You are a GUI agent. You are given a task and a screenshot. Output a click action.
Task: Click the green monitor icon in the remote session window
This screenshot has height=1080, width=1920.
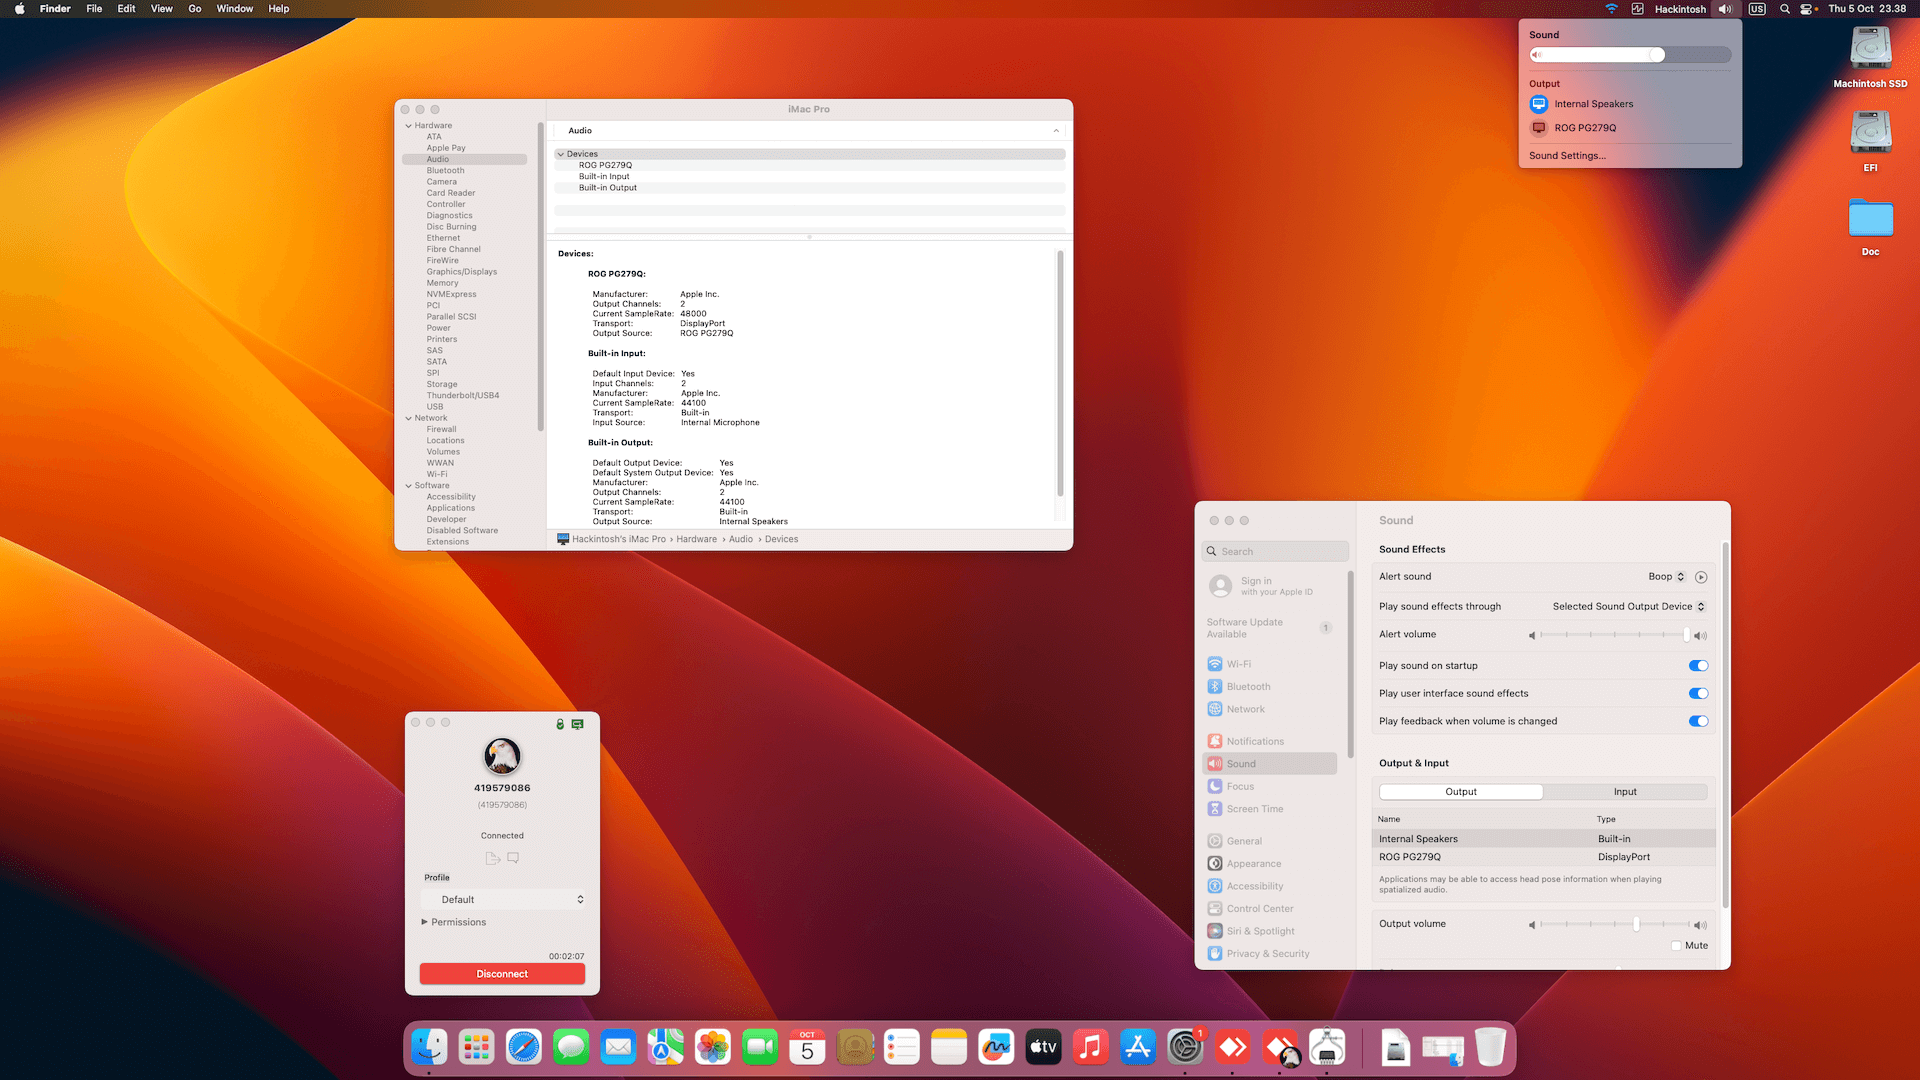[577, 724]
